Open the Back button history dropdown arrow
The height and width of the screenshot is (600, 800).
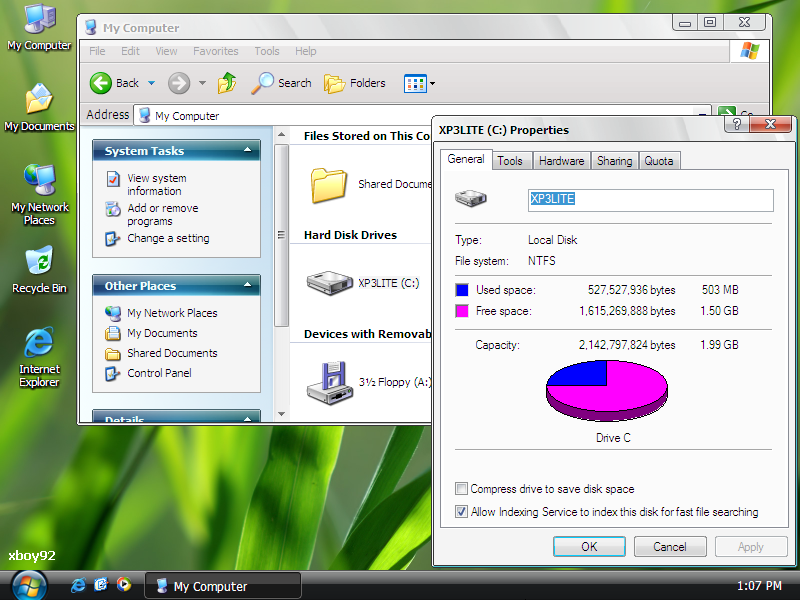click(152, 83)
